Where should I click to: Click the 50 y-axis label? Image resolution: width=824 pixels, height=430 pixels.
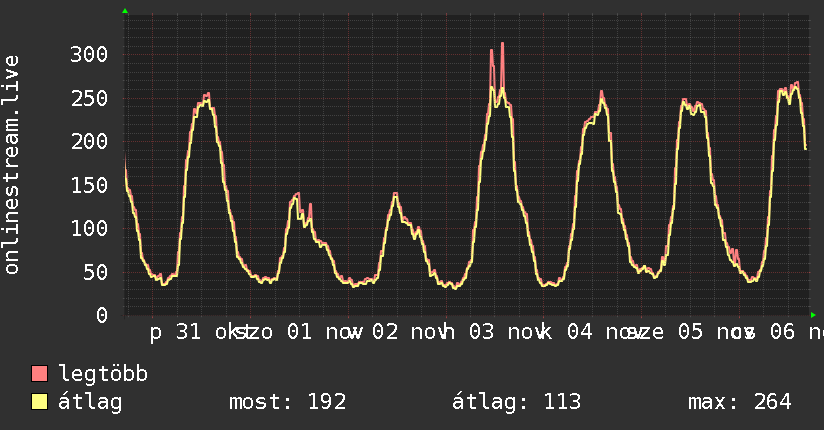click(x=94, y=272)
